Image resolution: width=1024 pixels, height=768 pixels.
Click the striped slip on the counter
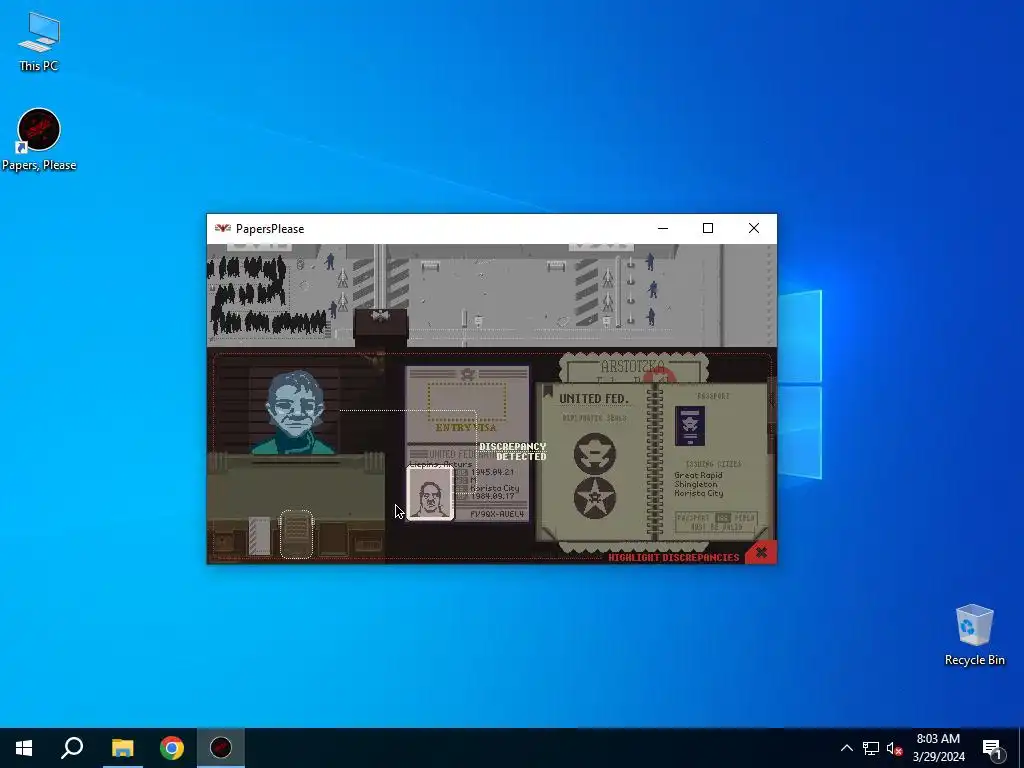pos(259,536)
